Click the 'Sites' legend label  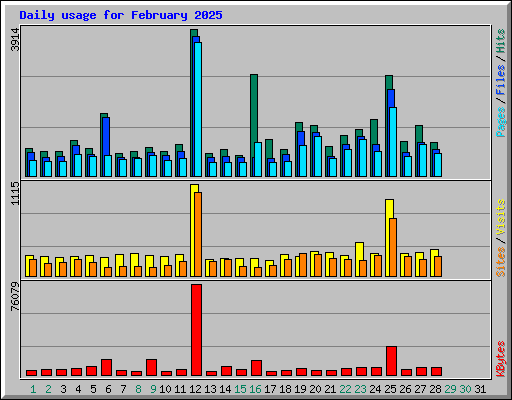tap(501, 262)
